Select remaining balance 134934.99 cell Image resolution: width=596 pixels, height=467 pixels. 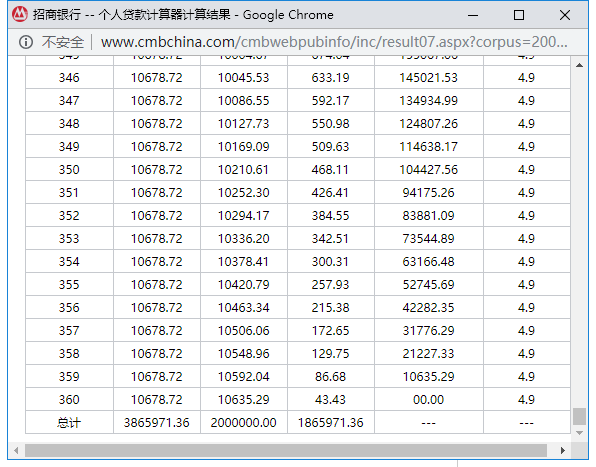pos(428,101)
